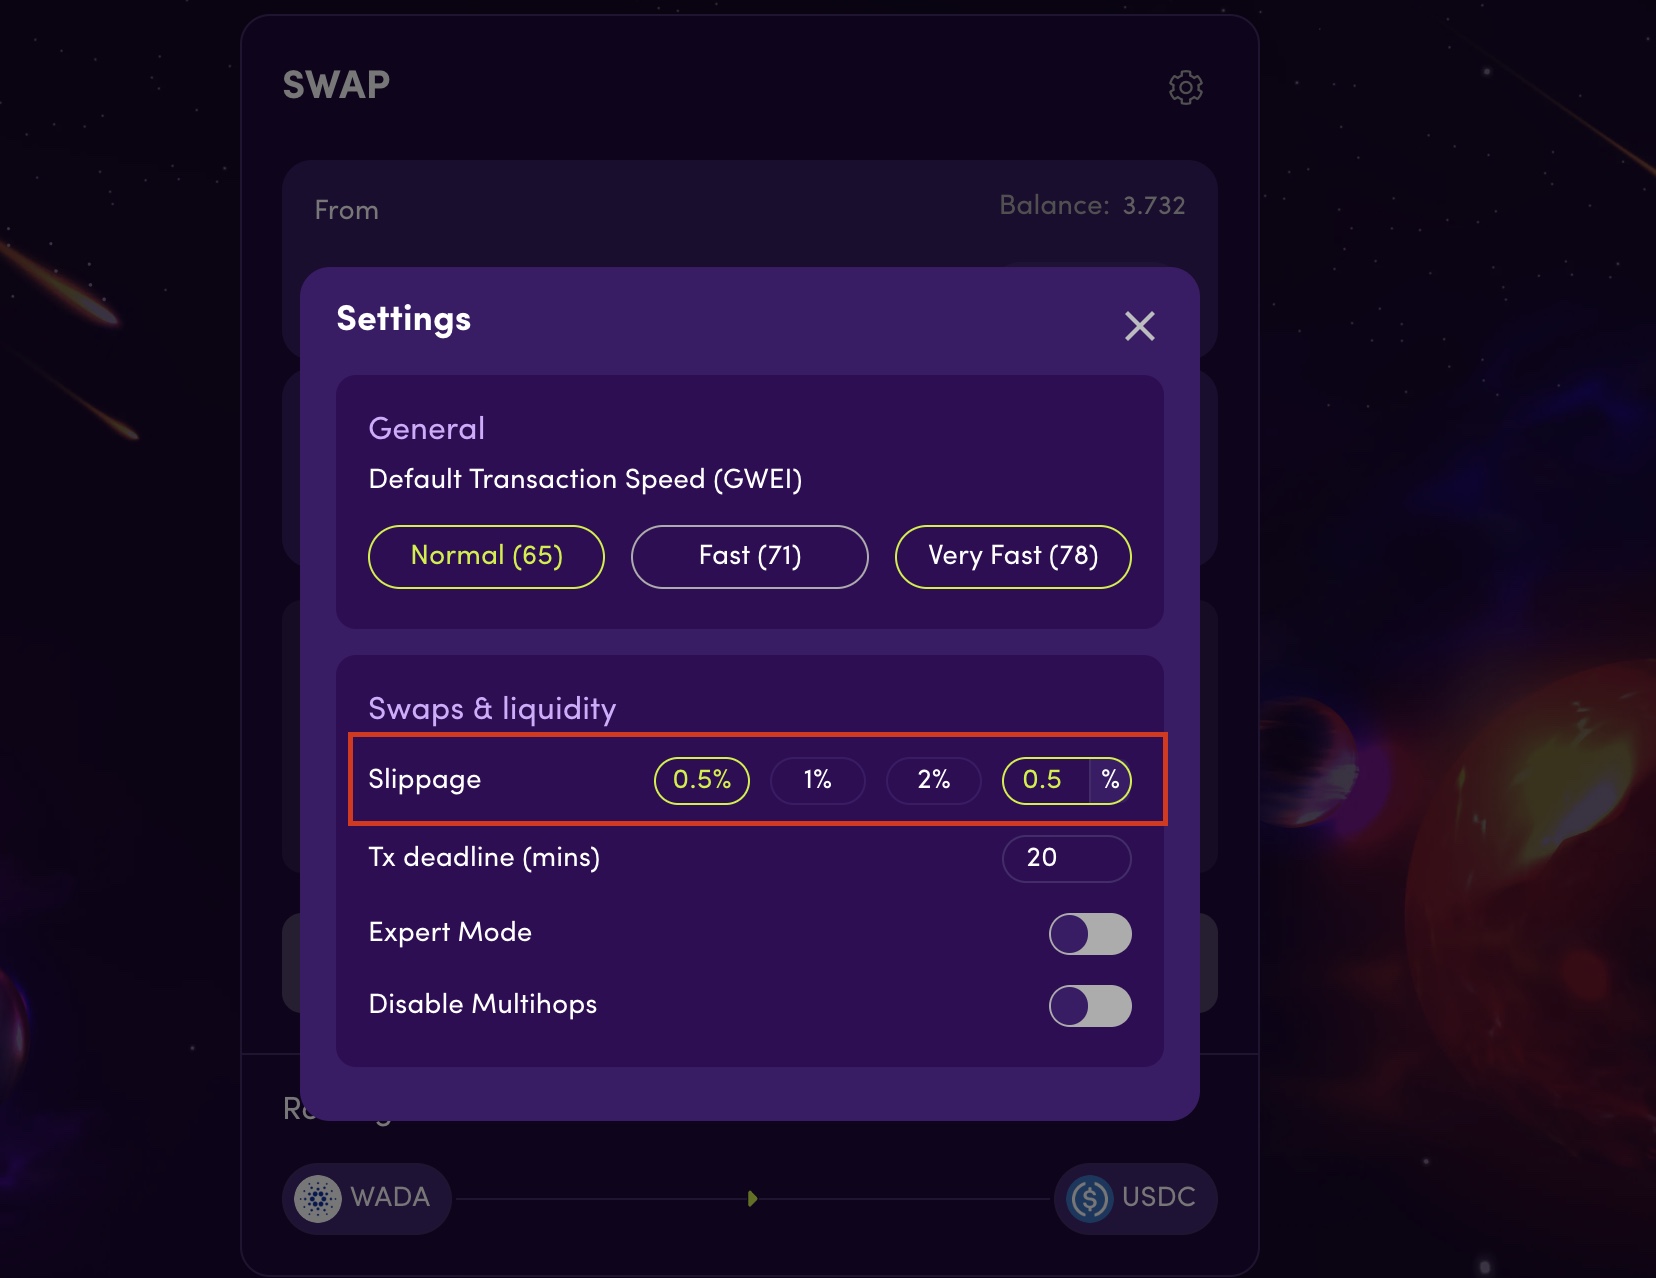Set slippage to 1% preset
Image resolution: width=1656 pixels, height=1278 pixels.
tap(818, 780)
